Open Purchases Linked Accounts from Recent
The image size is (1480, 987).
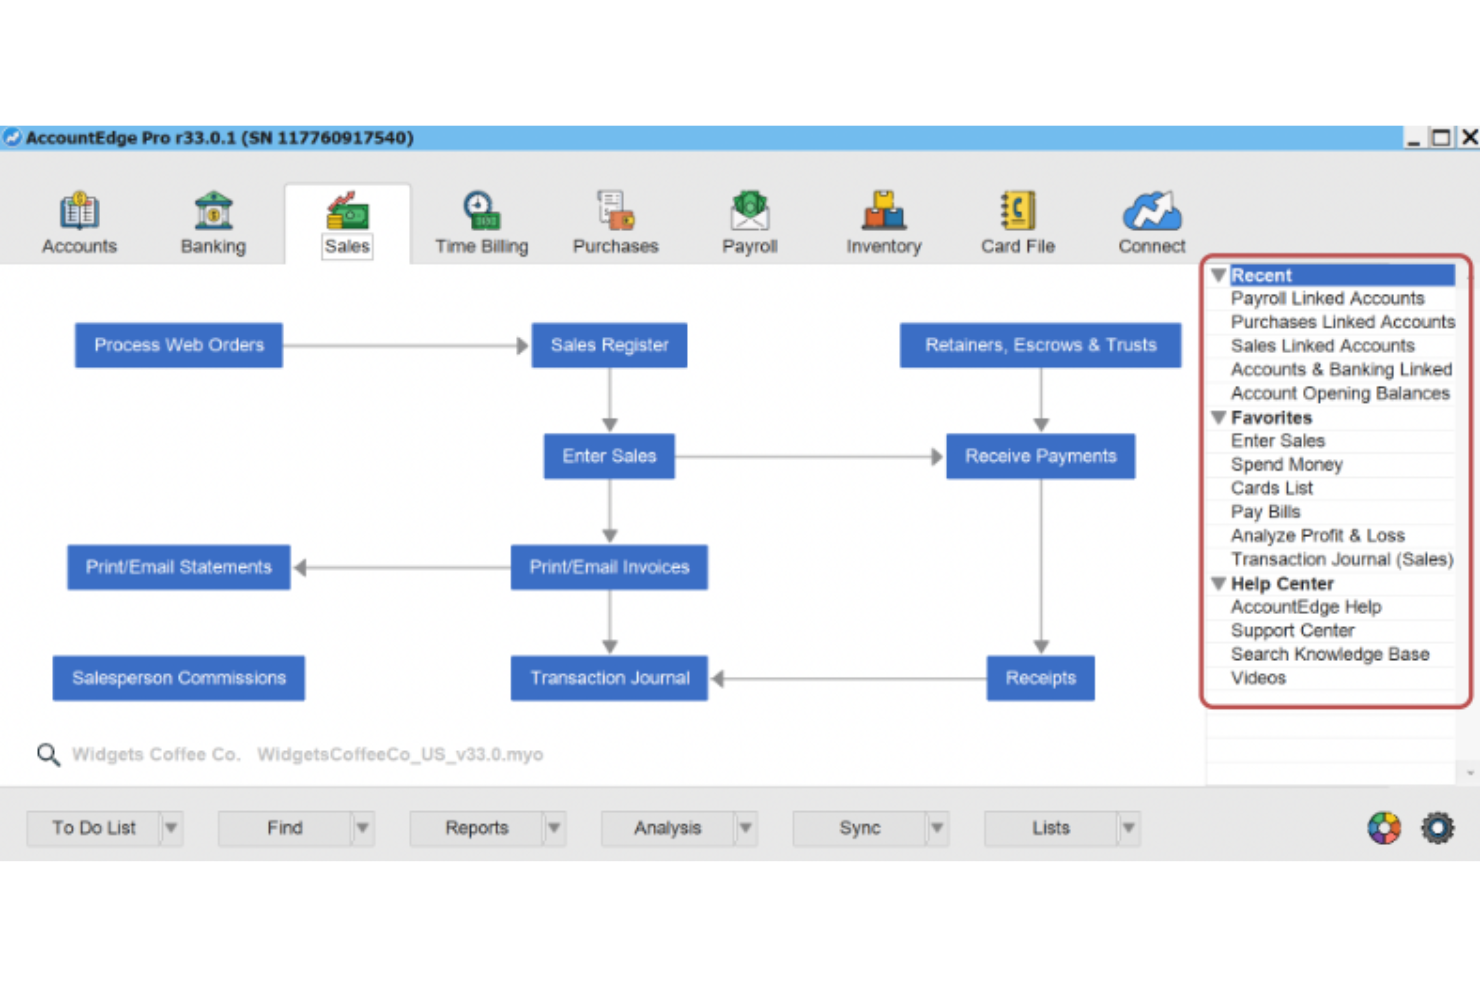point(1342,322)
